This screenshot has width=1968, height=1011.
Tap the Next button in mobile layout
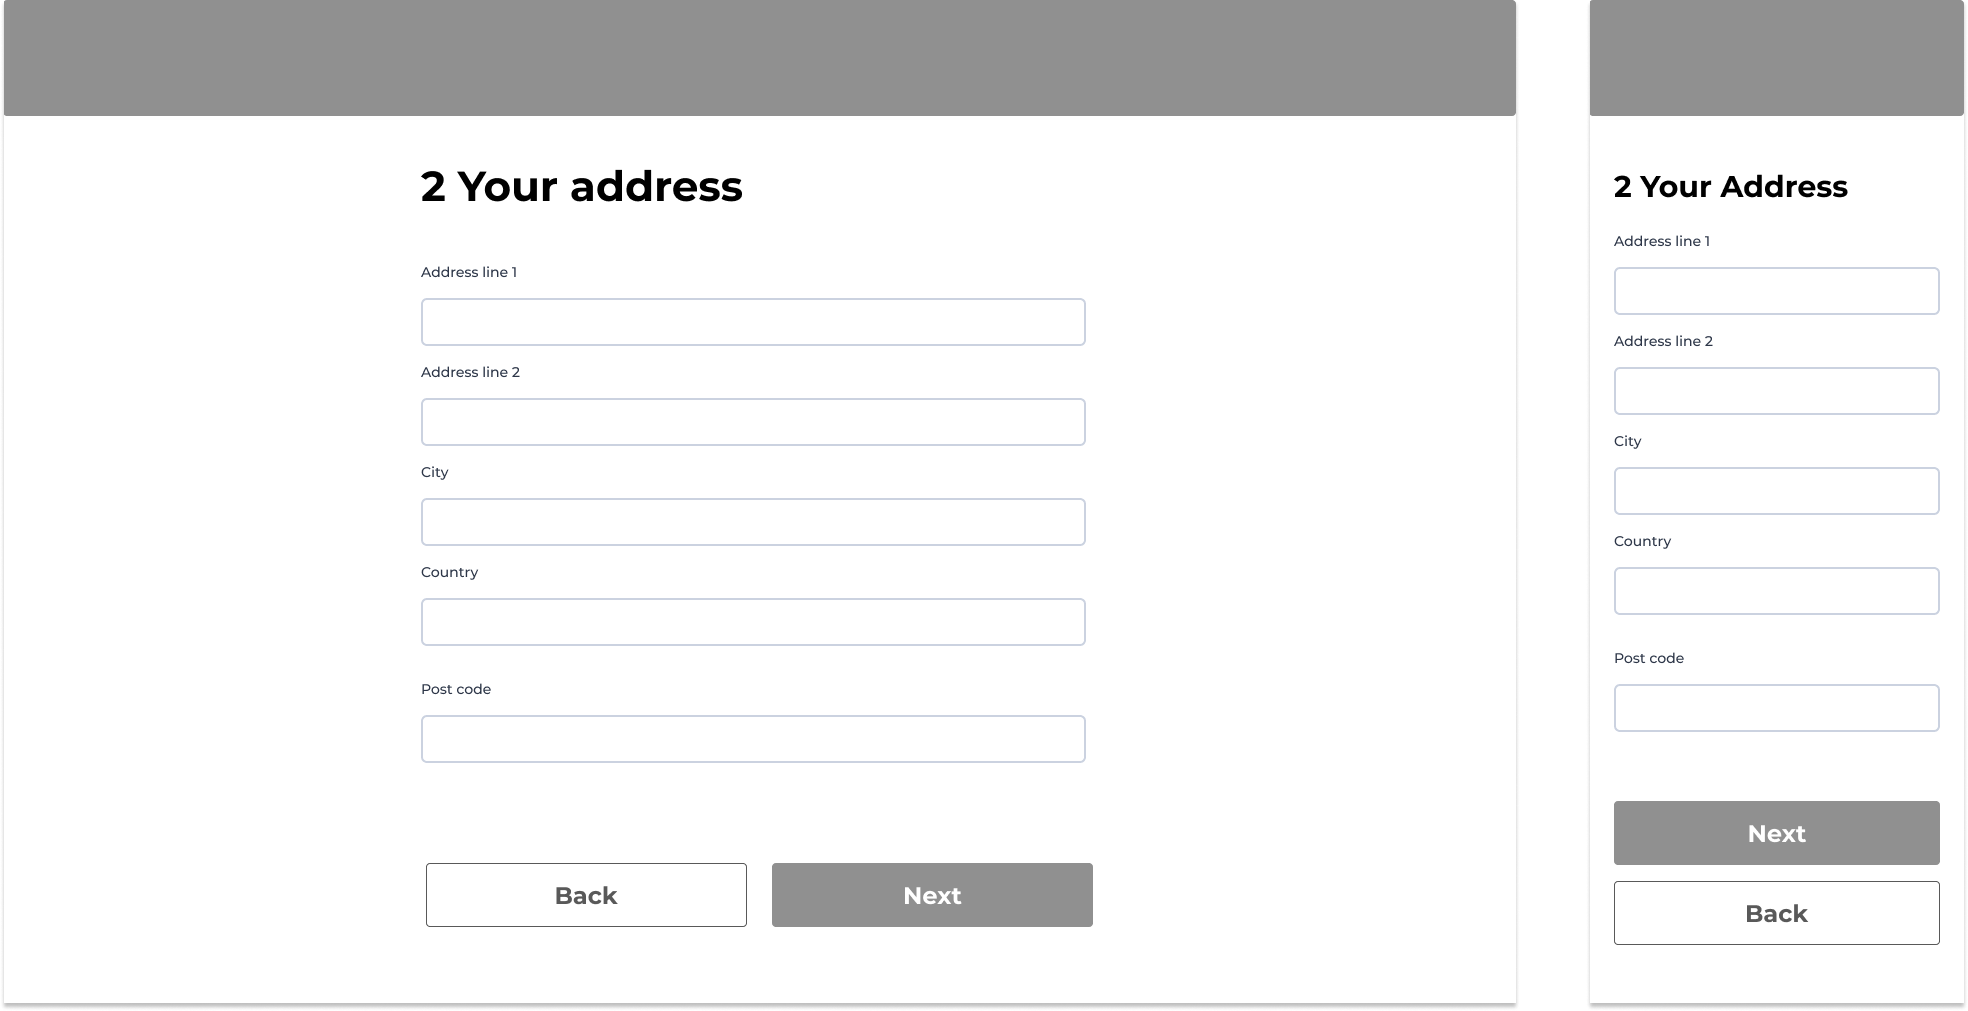(1776, 833)
